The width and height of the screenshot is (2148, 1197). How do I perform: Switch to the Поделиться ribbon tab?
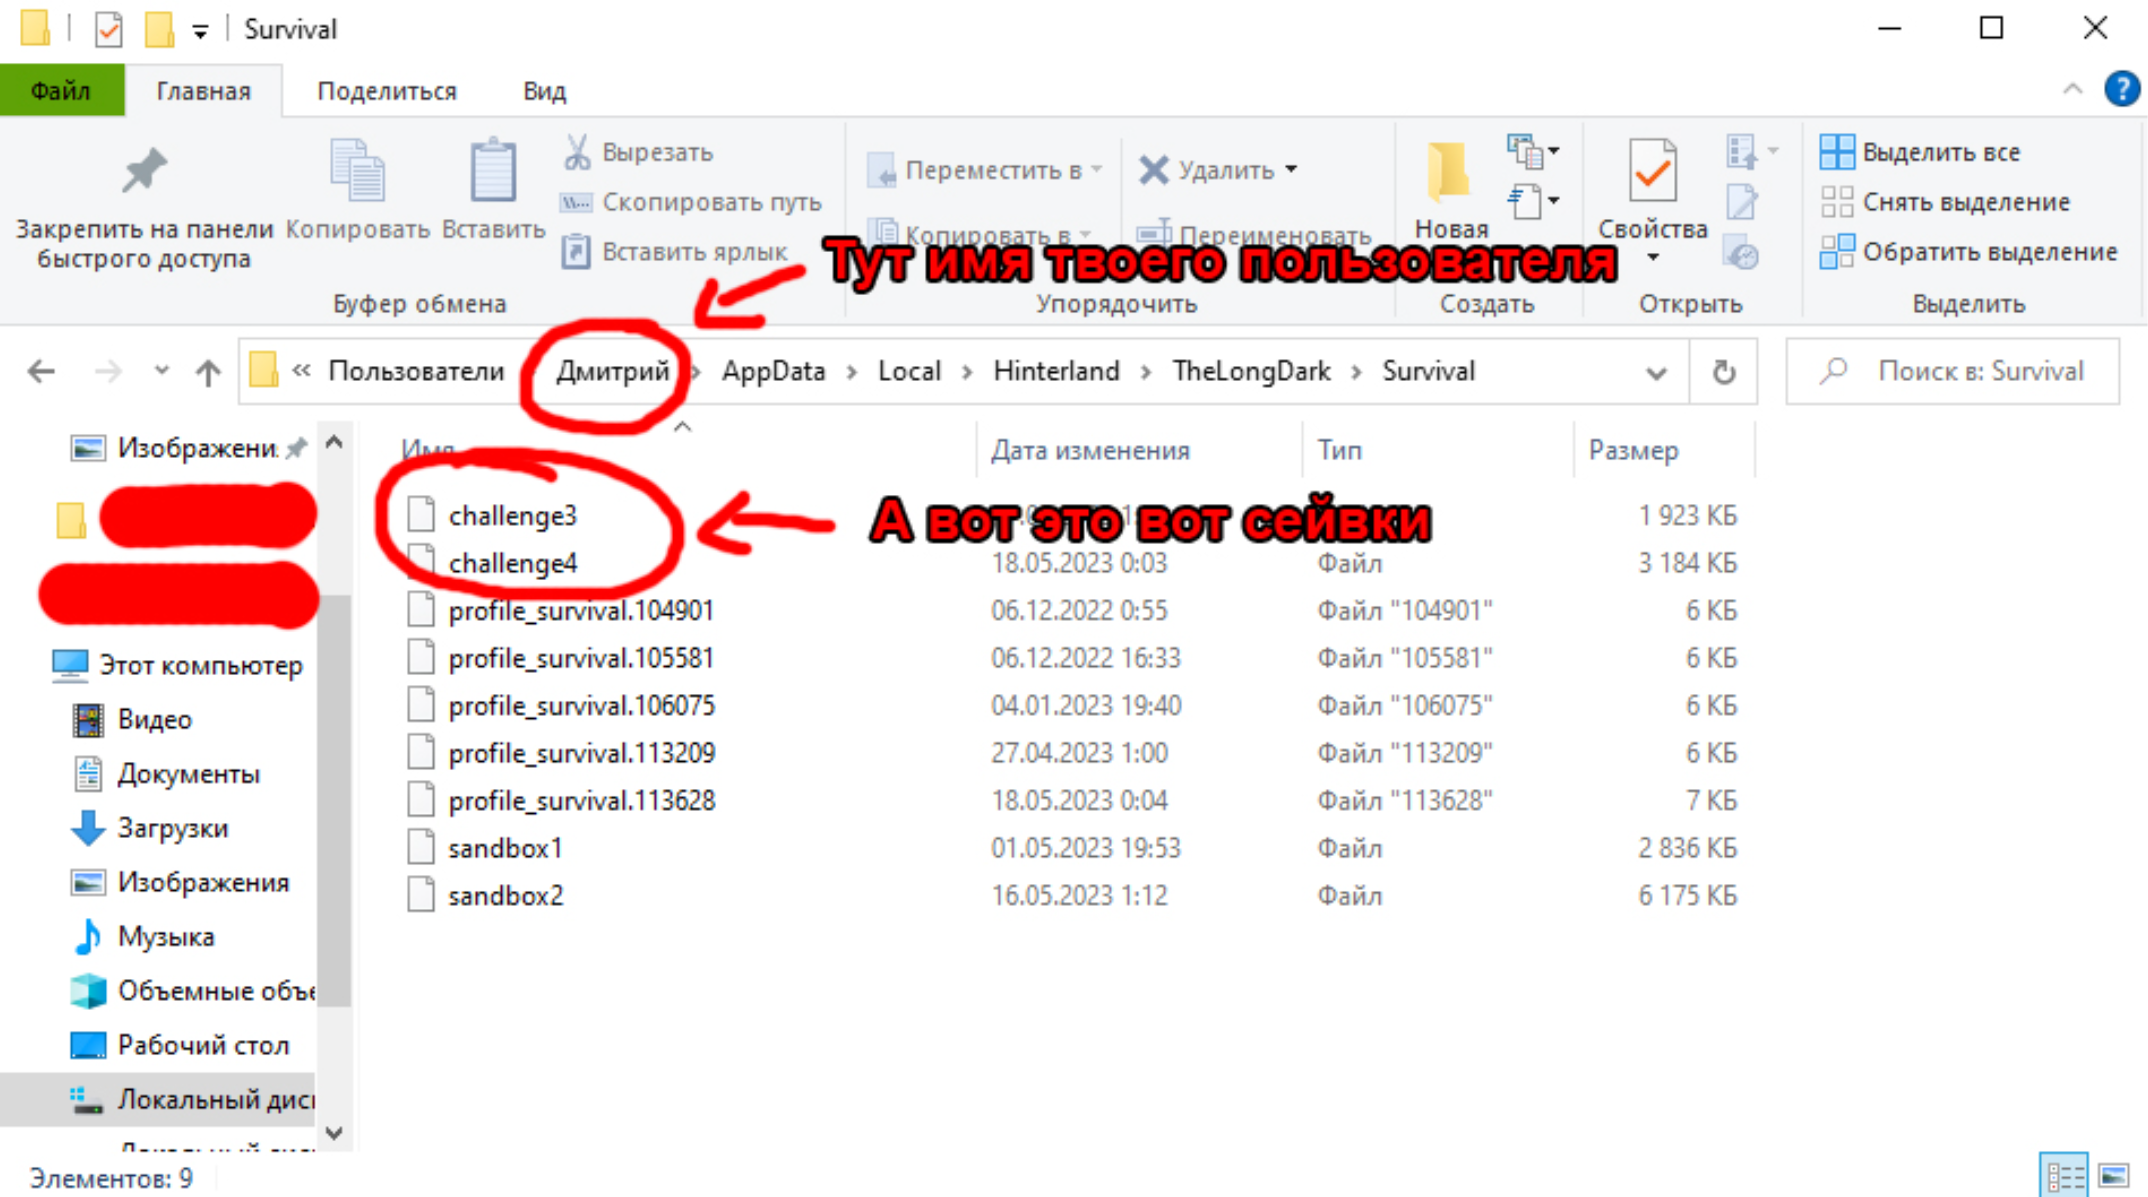387,91
